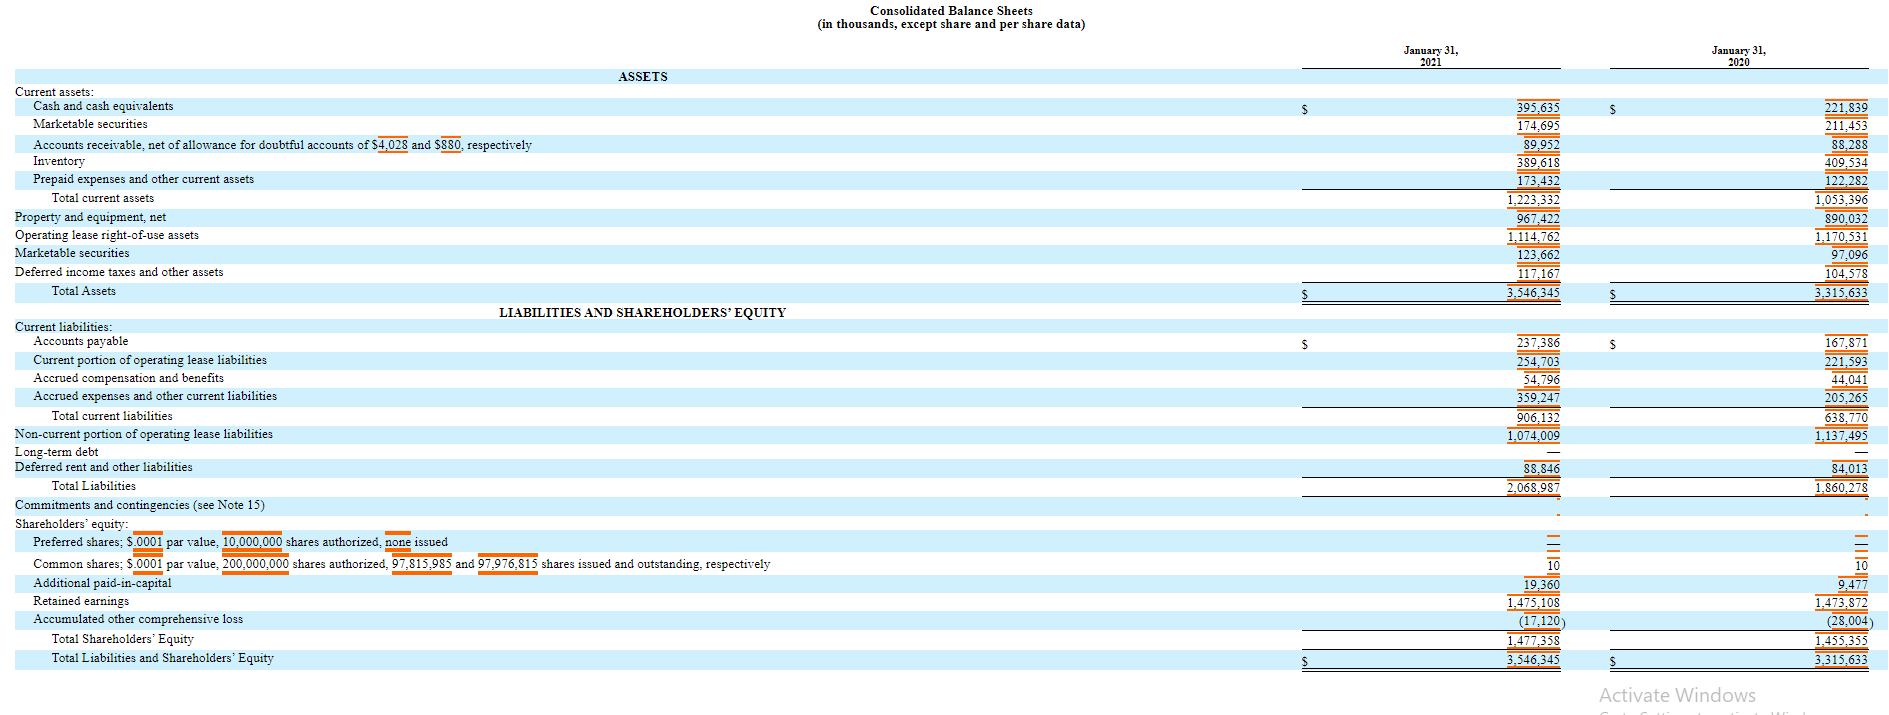Click the 89,952 accounts receivable value

(1541, 145)
